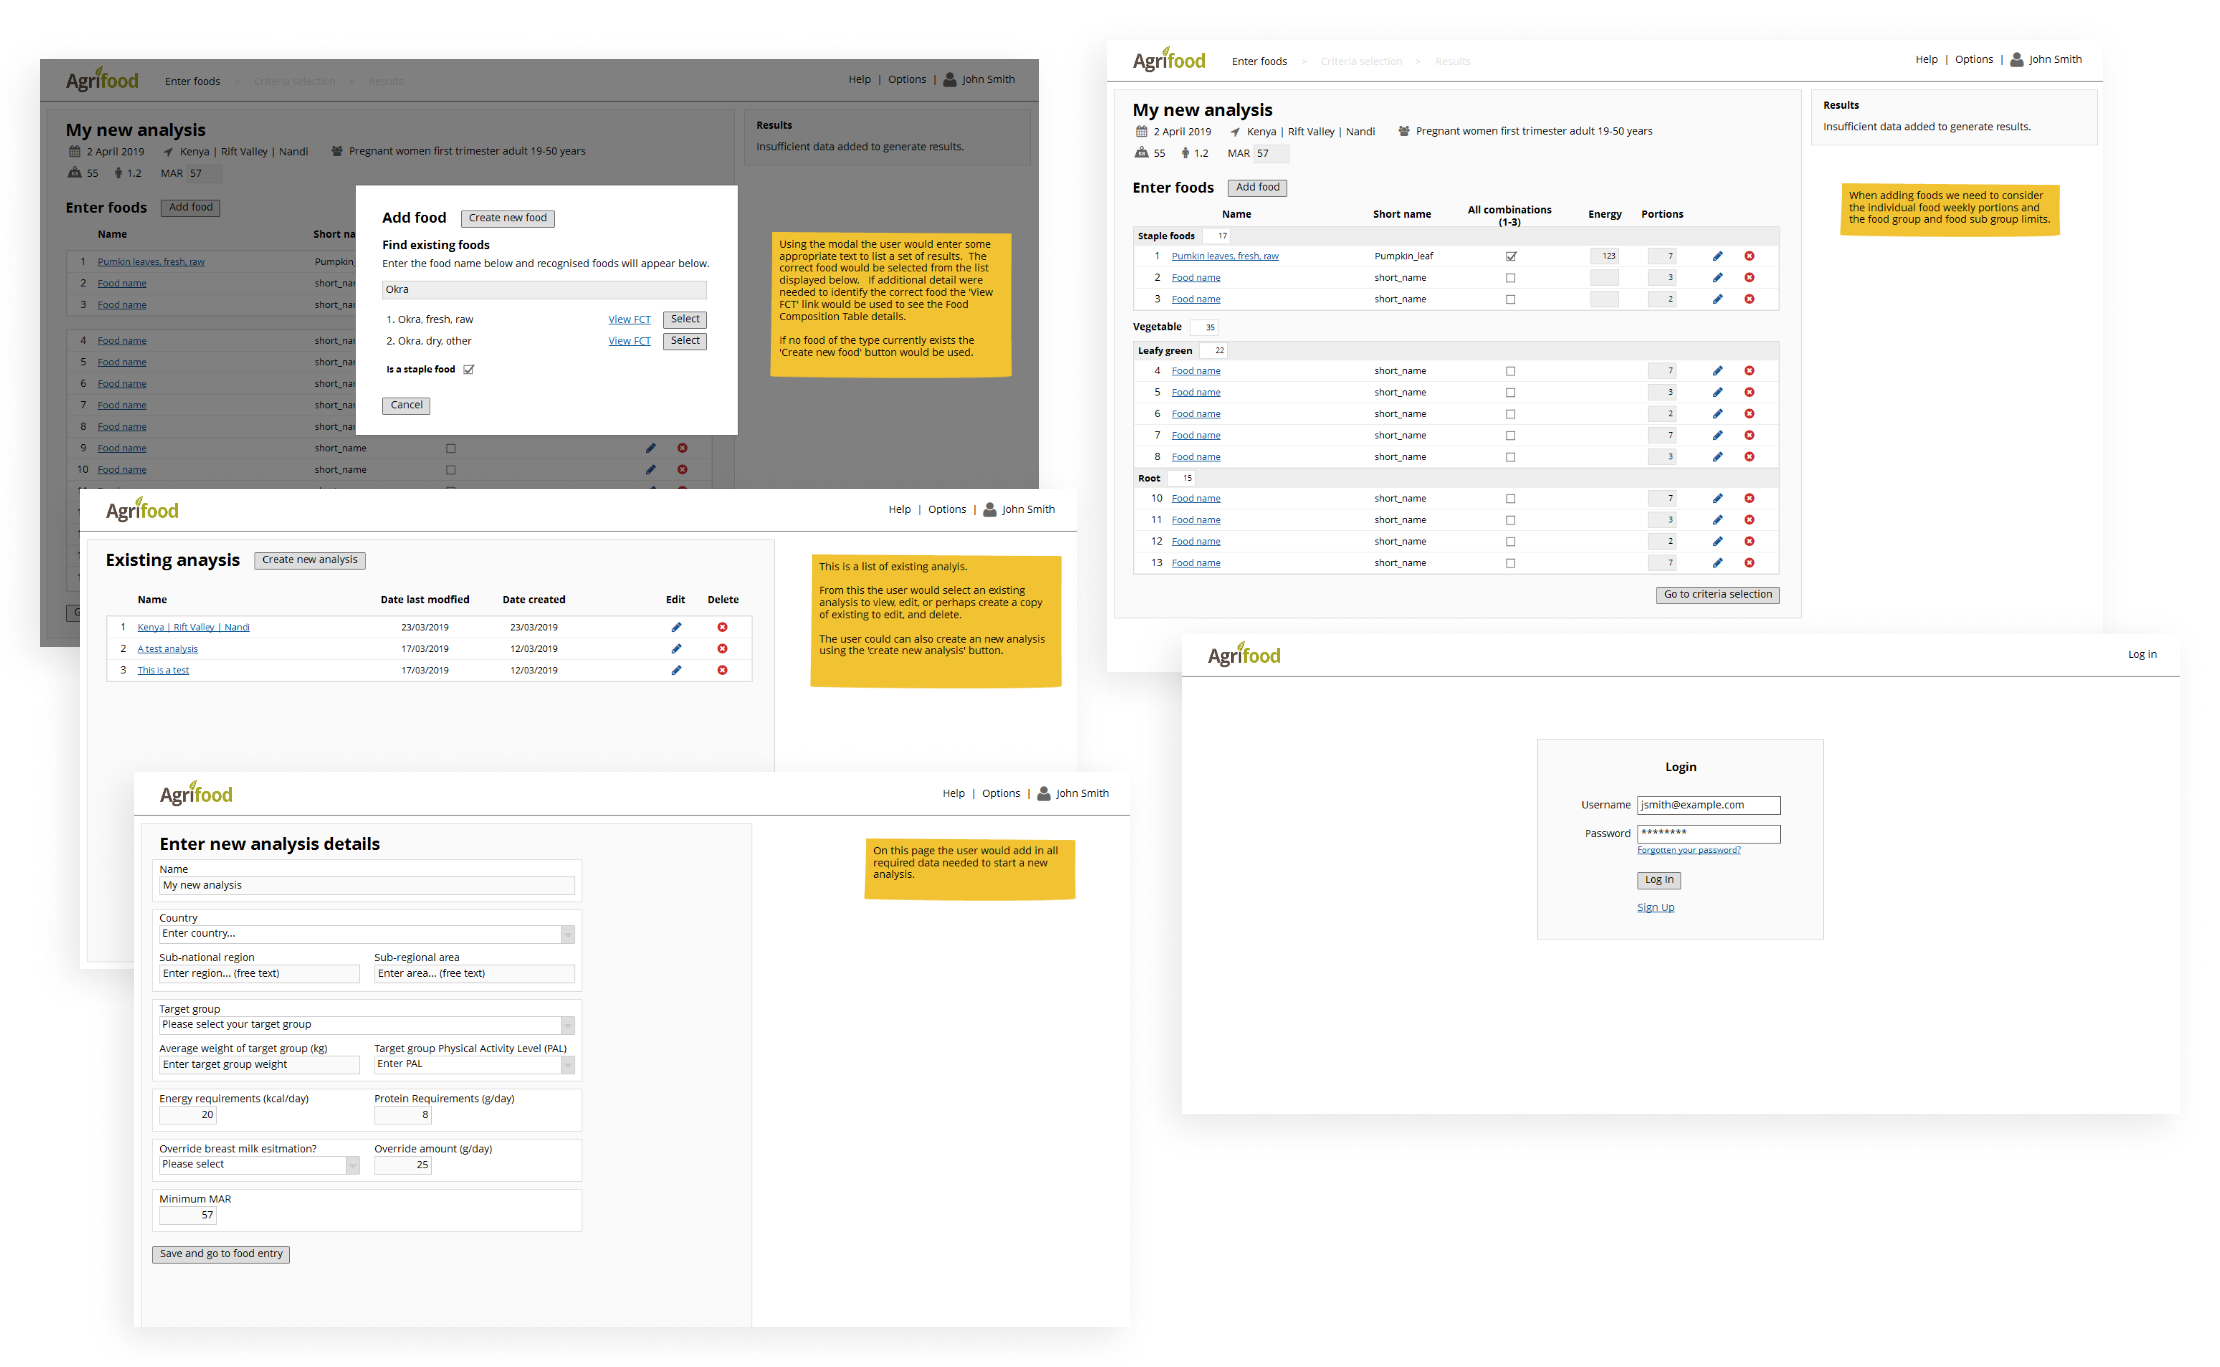Click 'Create new analysis' button
This screenshot has width=2220, height=1367.
tap(309, 560)
